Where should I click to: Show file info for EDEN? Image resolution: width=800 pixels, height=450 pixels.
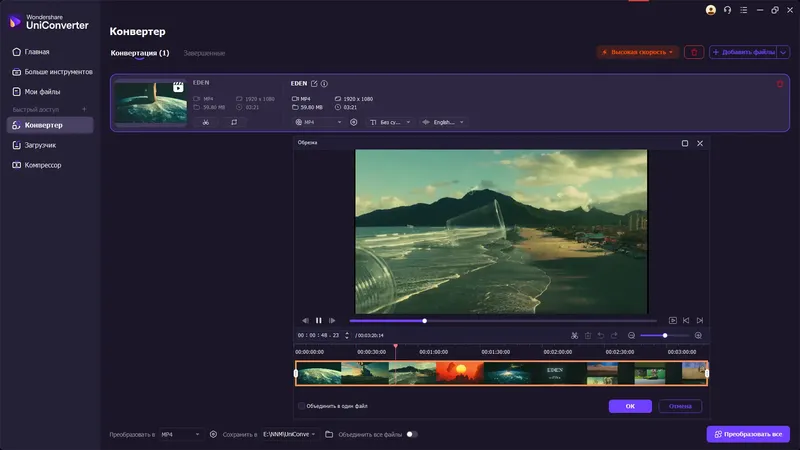(324, 84)
